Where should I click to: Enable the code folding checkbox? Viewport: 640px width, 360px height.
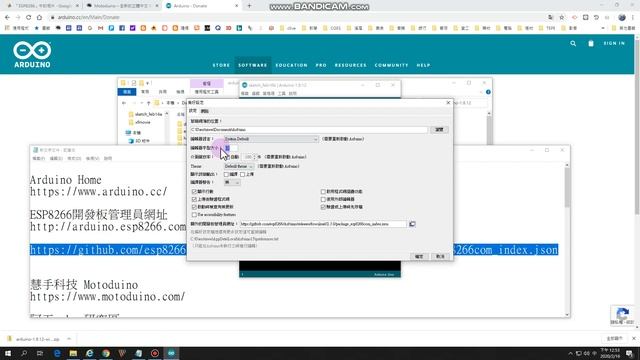pos(323,191)
